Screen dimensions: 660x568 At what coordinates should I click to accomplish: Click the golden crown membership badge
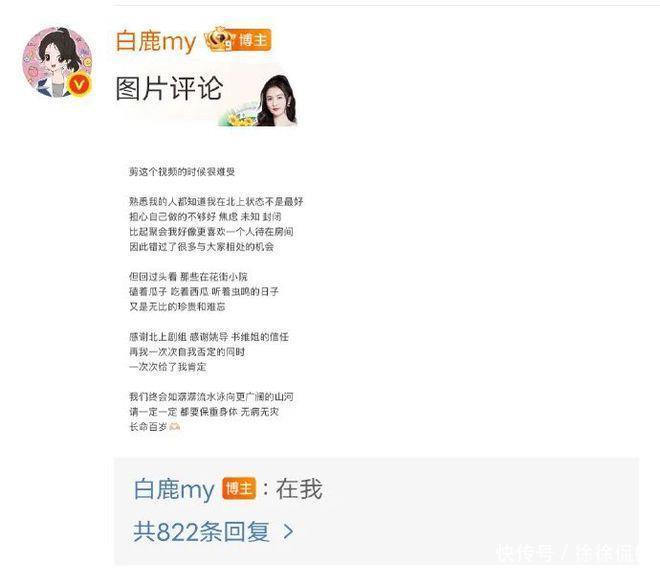point(219,39)
